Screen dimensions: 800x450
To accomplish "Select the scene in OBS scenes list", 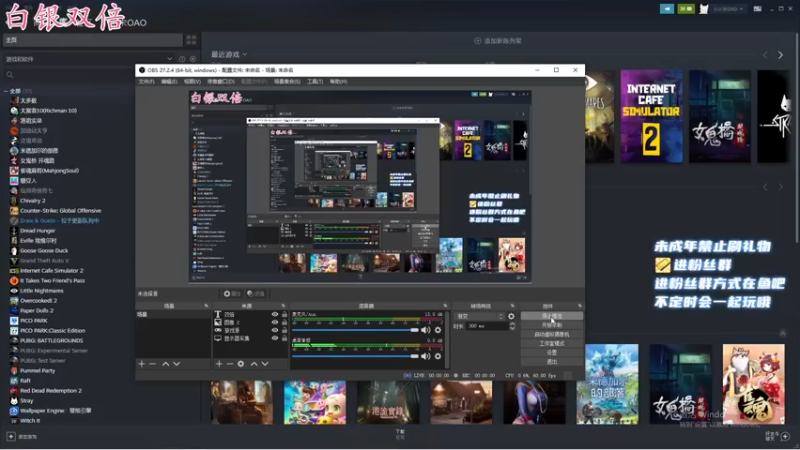I will click(x=173, y=314).
